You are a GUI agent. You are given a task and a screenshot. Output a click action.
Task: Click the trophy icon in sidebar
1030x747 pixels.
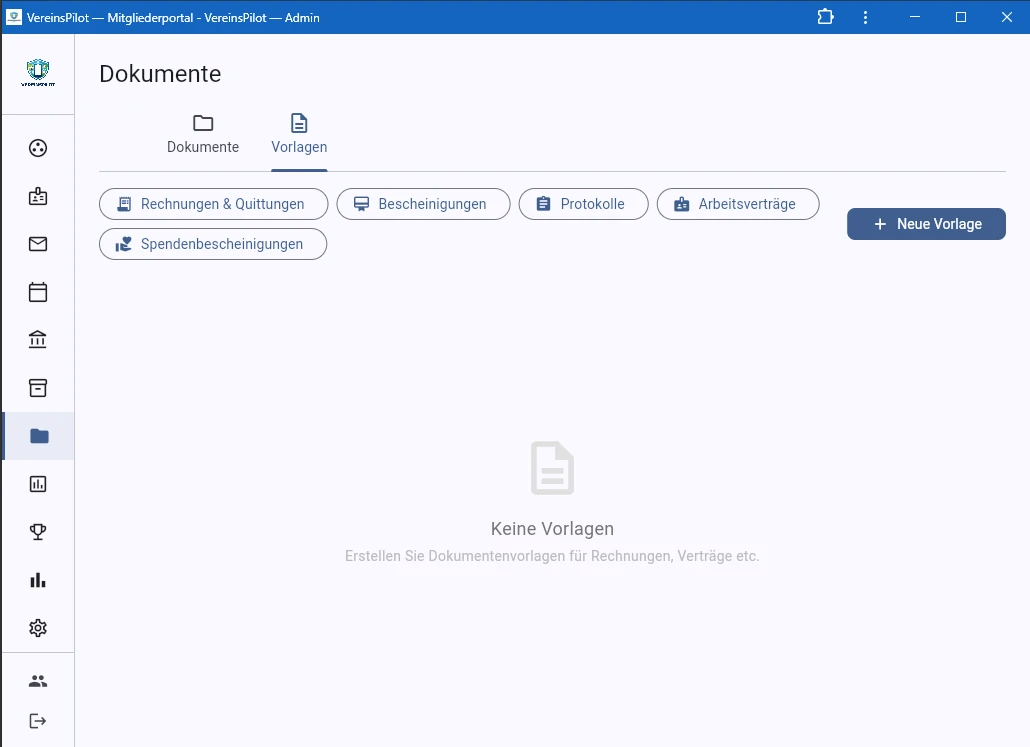38,532
